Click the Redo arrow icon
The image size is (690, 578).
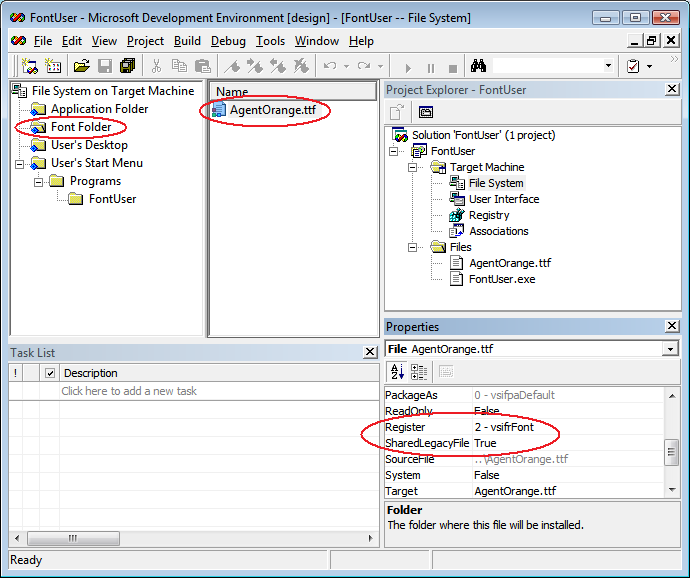364,66
